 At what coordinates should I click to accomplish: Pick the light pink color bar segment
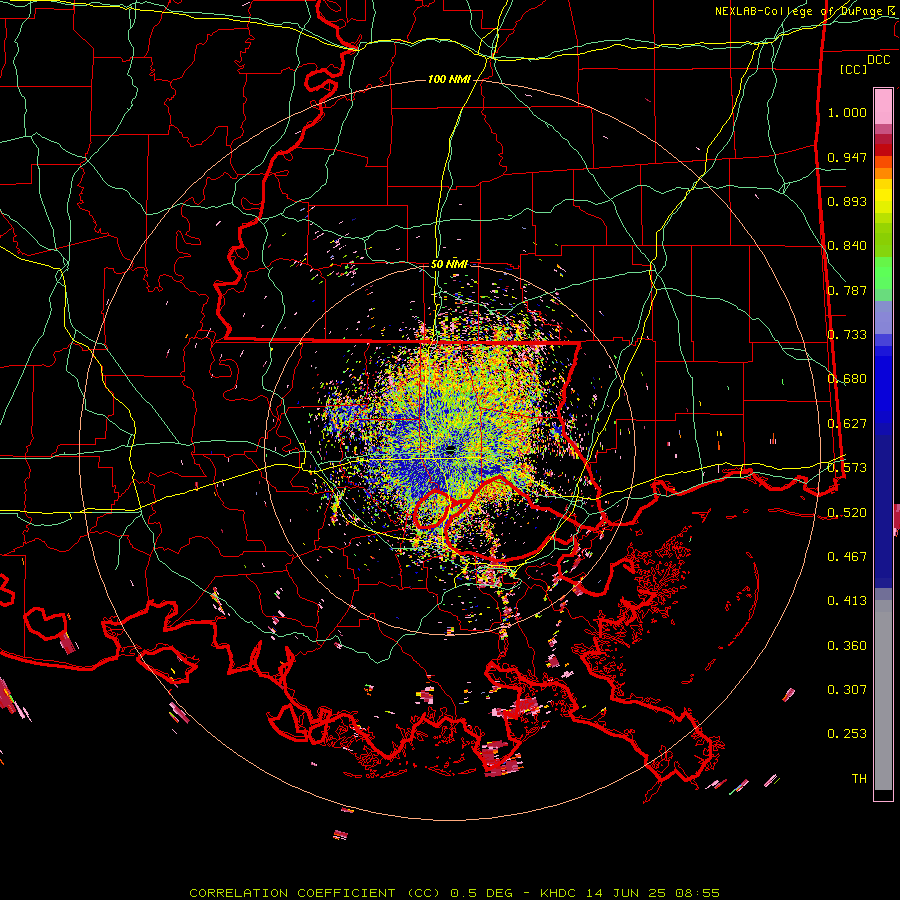(x=883, y=106)
